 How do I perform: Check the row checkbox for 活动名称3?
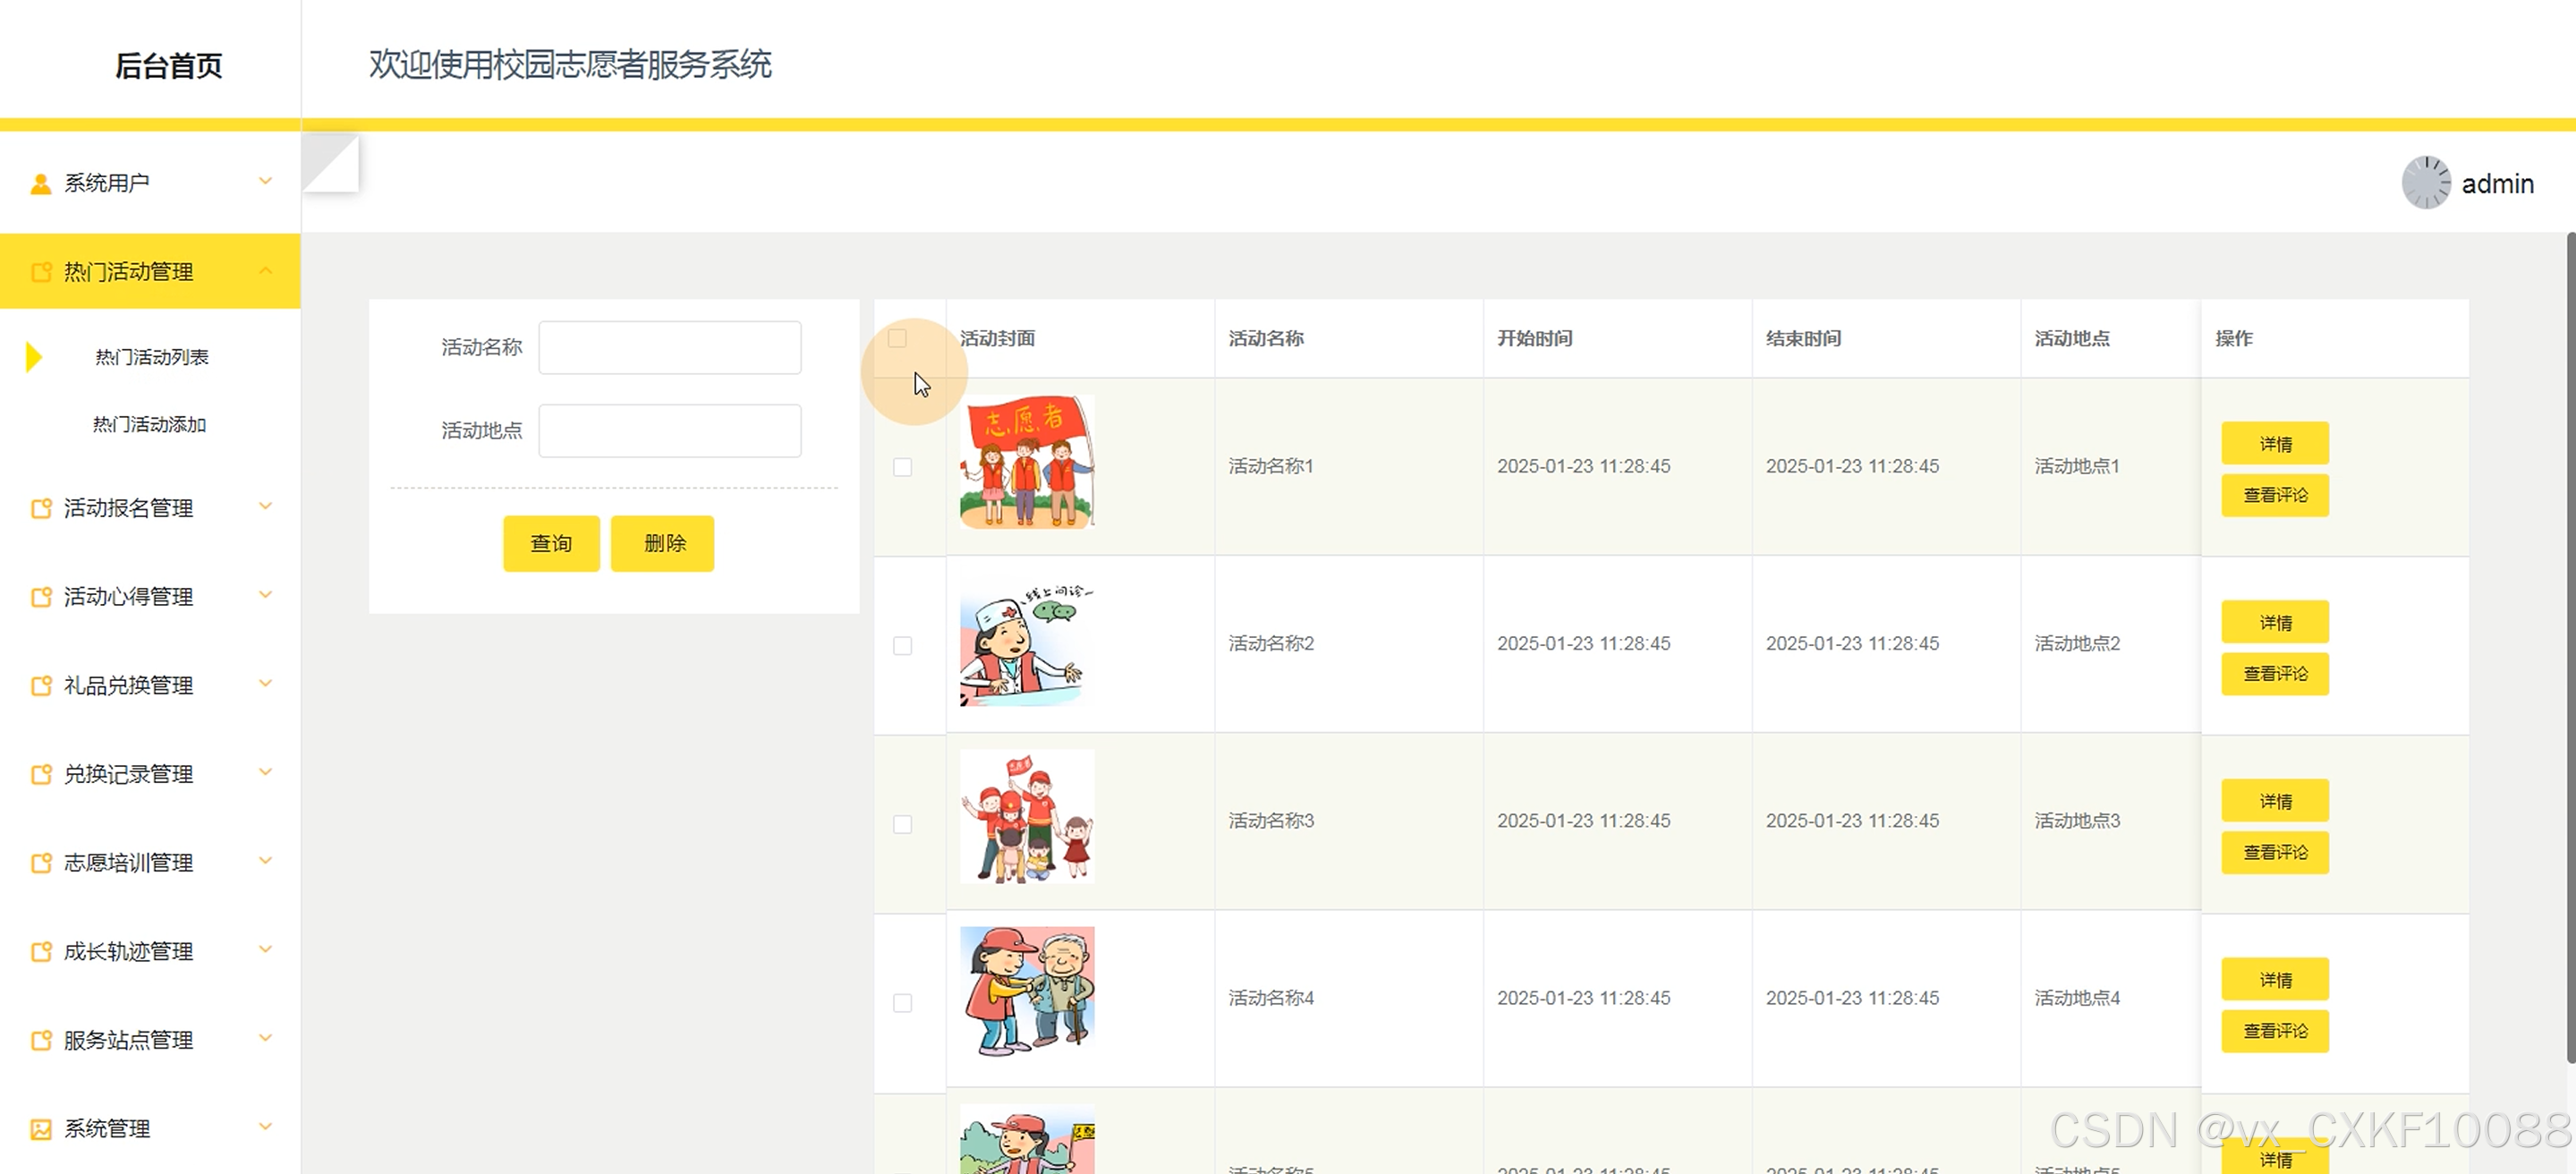902,824
